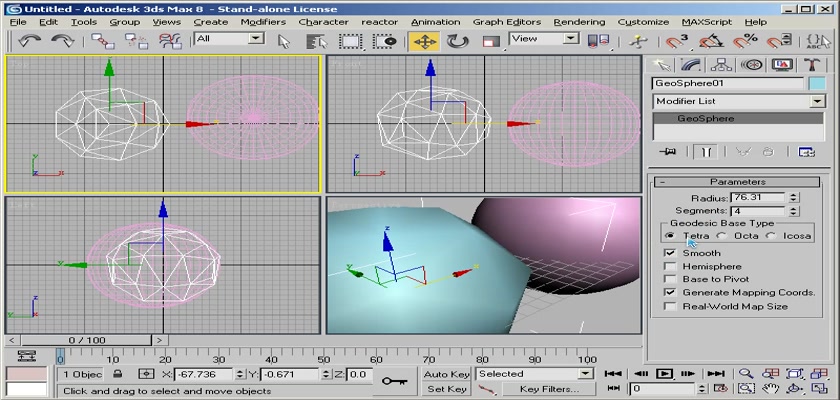Viewport: 840px width, 400px height.
Task: Click the X coordinate spinner arrows
Action: click(239, 374)
